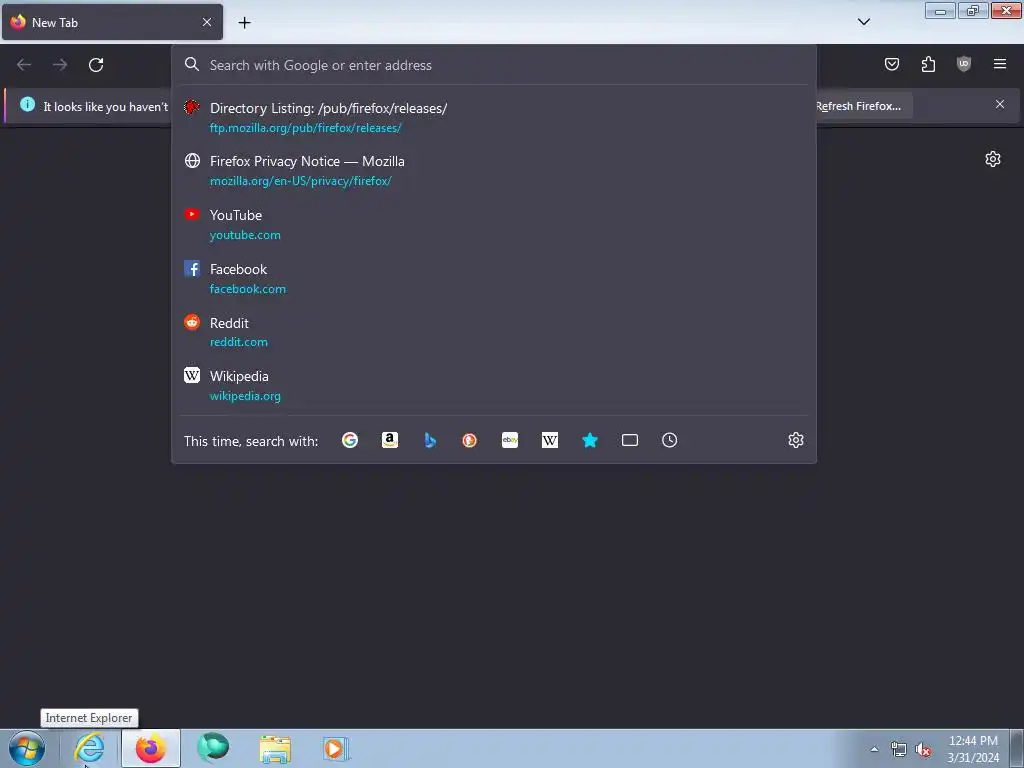1024x768 pixels.
Task: Open the YouTube suggestion
Action: point(494,225)
